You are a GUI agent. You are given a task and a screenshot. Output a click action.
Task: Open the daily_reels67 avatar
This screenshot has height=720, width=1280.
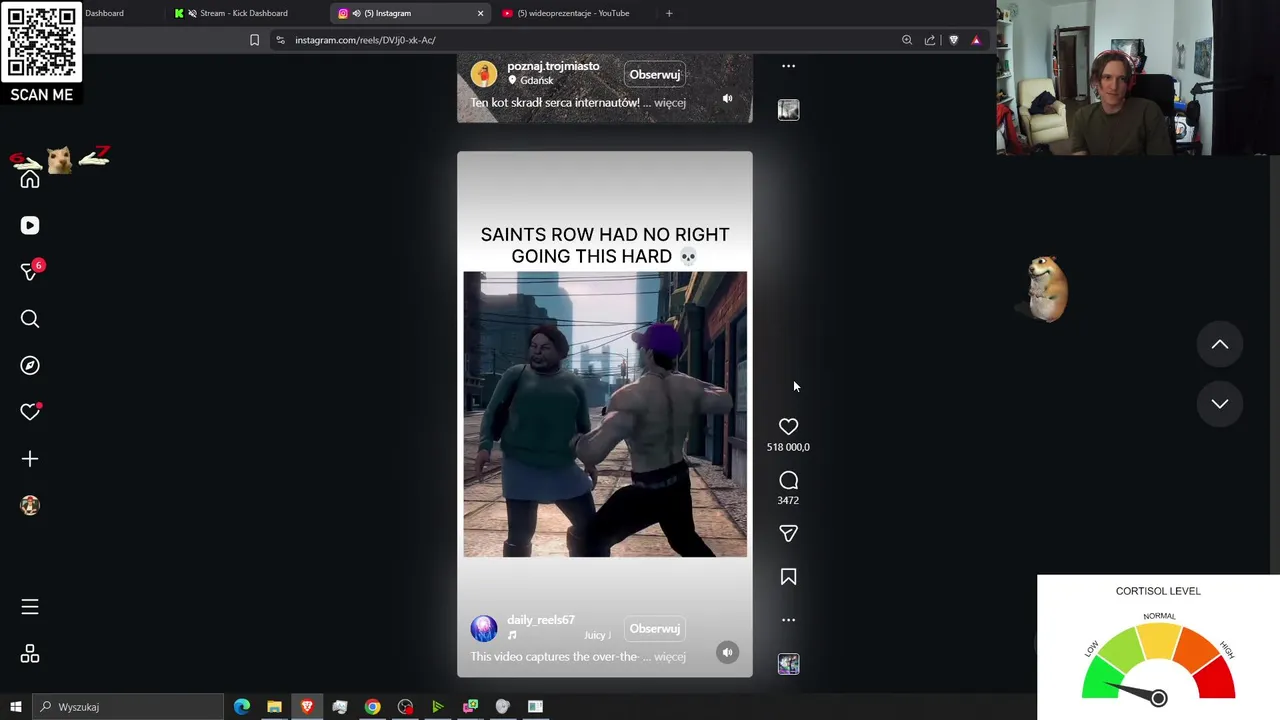[484, 628]
